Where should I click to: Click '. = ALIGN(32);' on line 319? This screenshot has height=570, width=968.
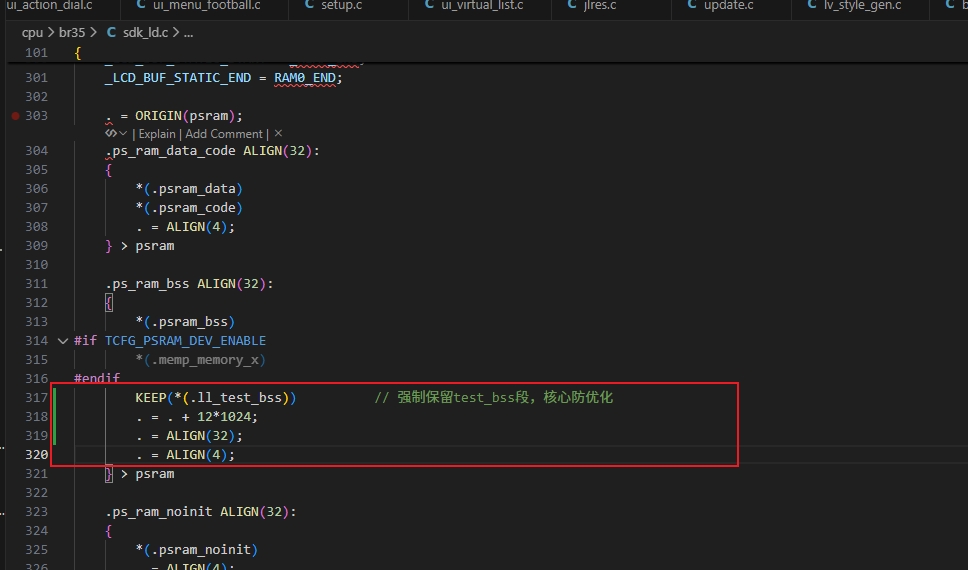coord(189,436)
